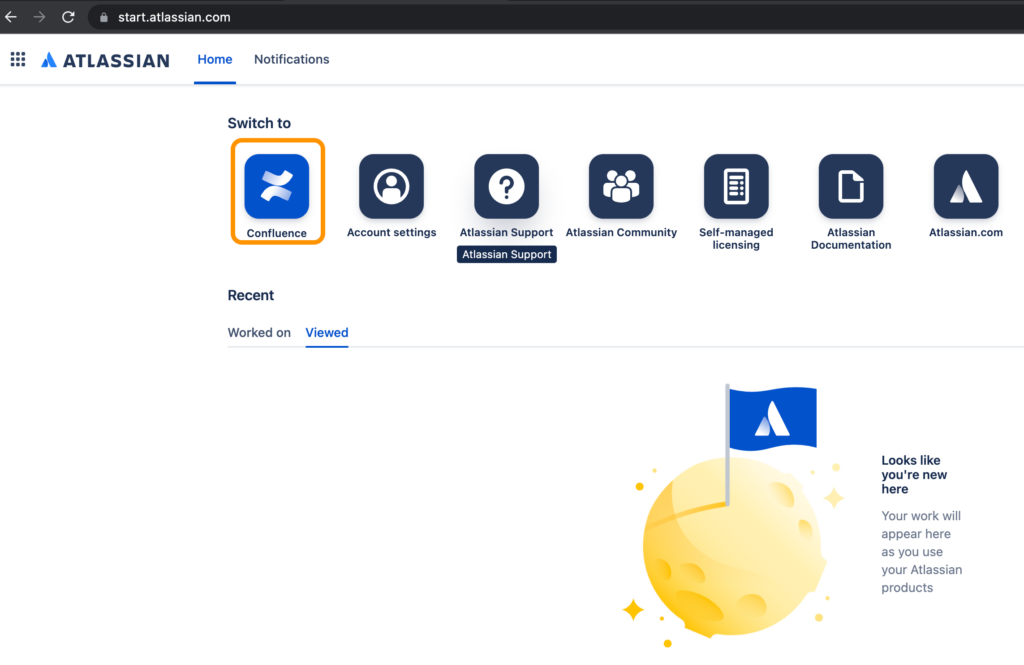Reload the page with refresh icon
This screenshot has width=1024, height=665.
pos(68,17)
